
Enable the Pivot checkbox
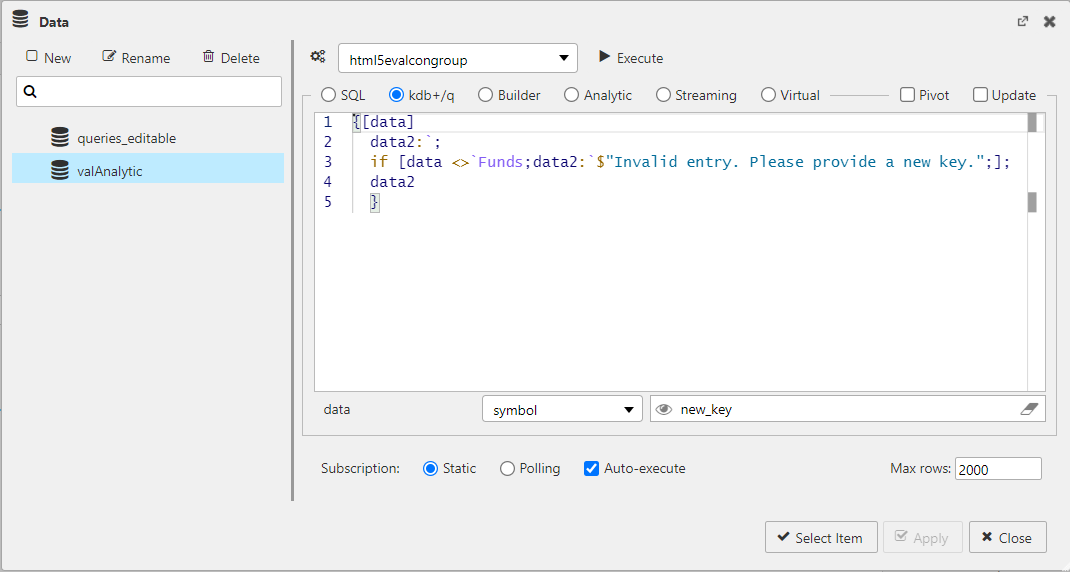click(907, 95)
